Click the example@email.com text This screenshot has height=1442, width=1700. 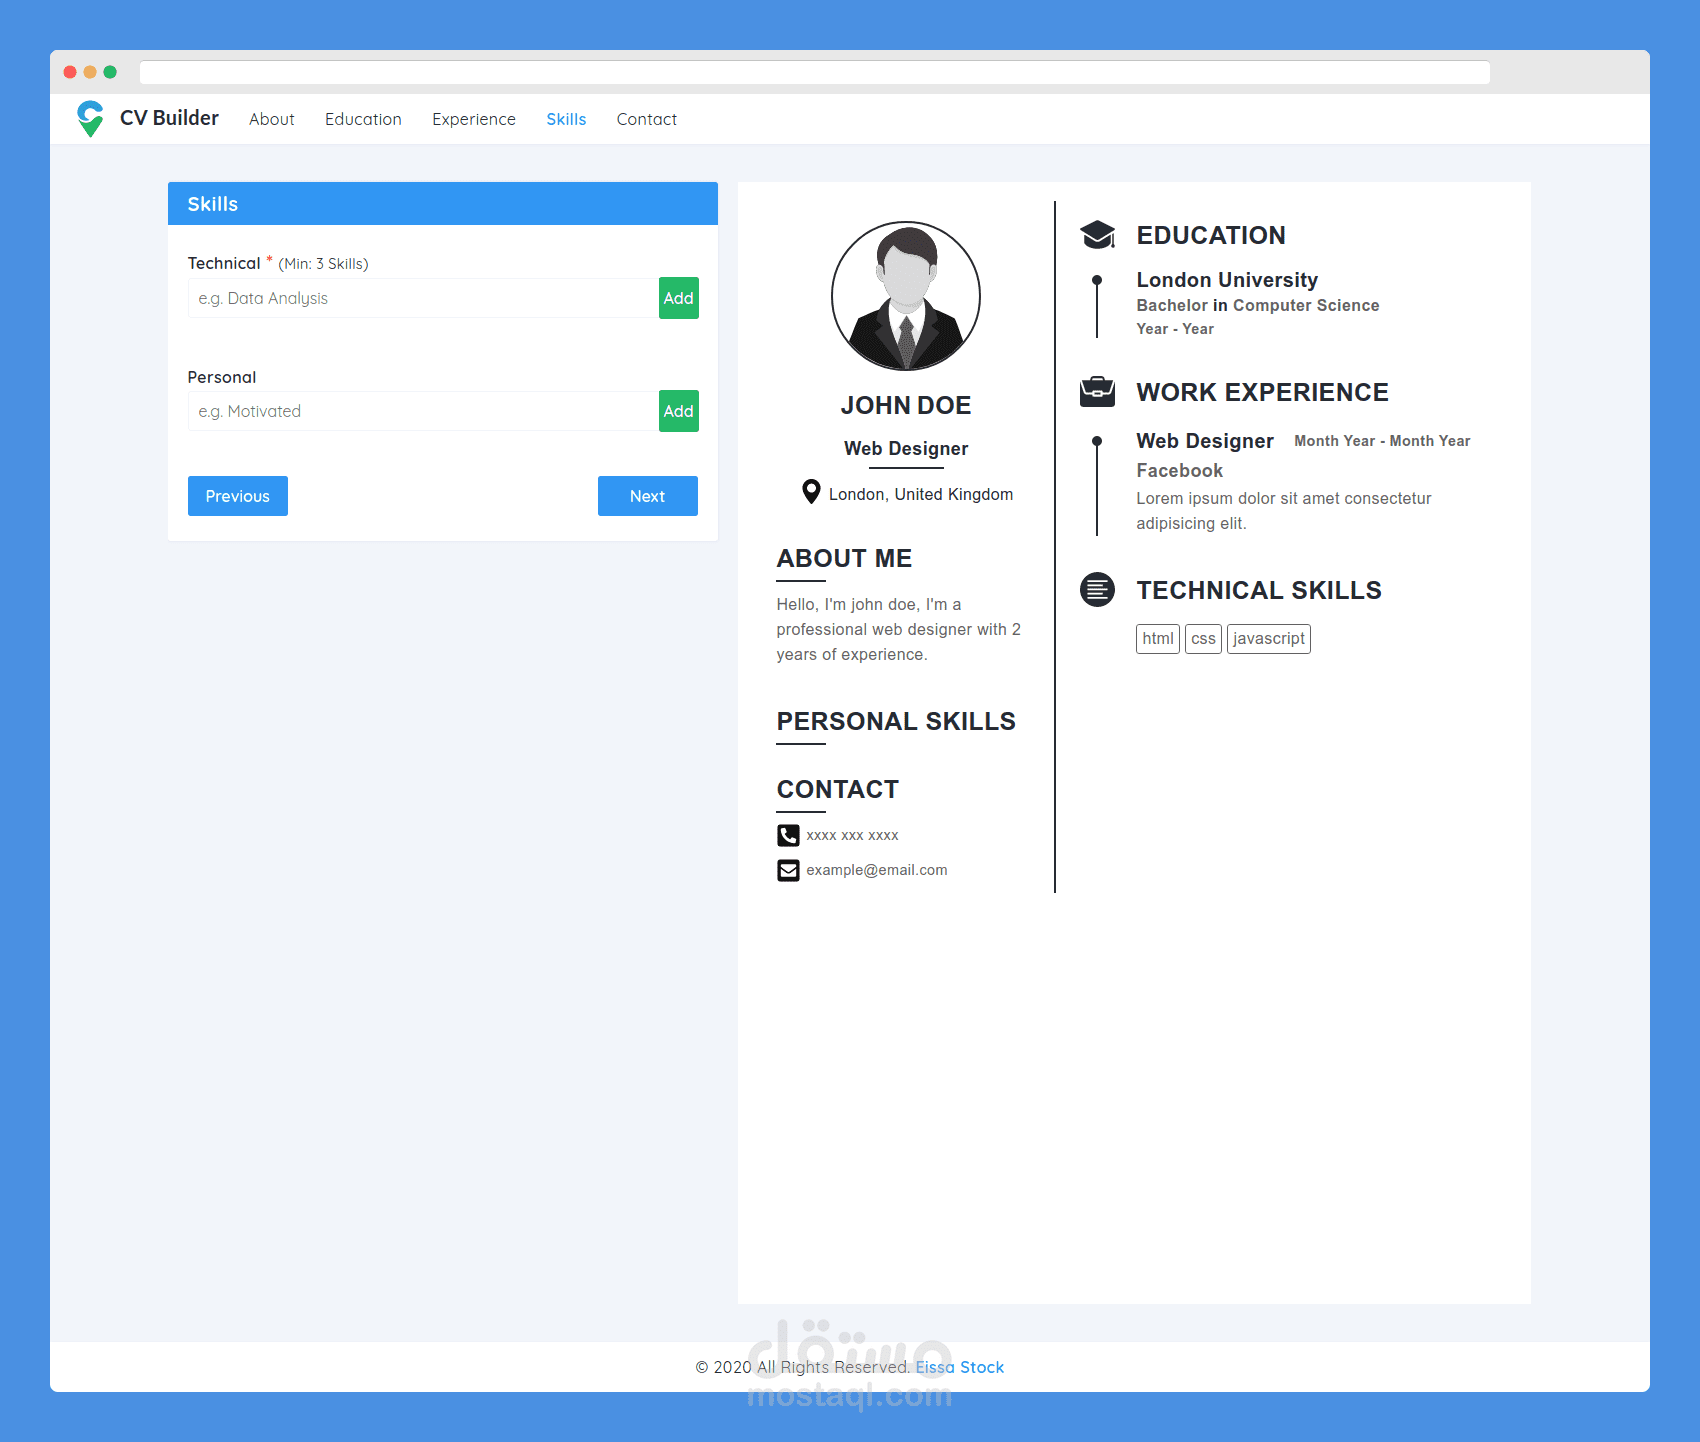[x=877, y=870]
